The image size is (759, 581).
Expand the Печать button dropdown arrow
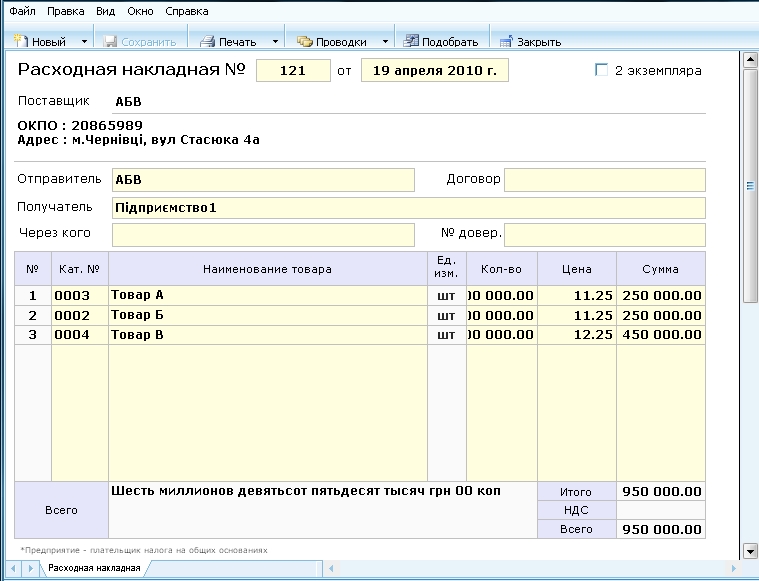coord(275,42)
